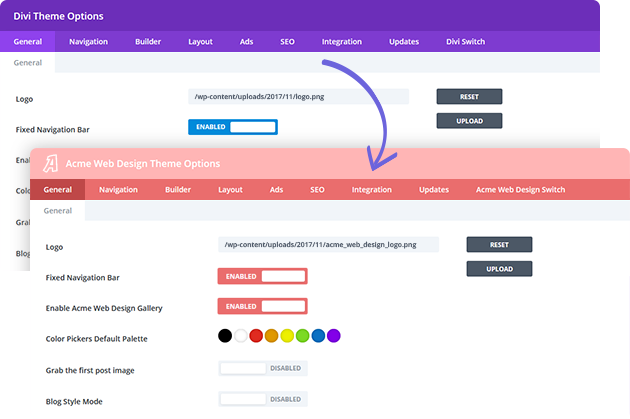
Task: Open Layout tab in Divi Theme Options
Action: [200, 41]
